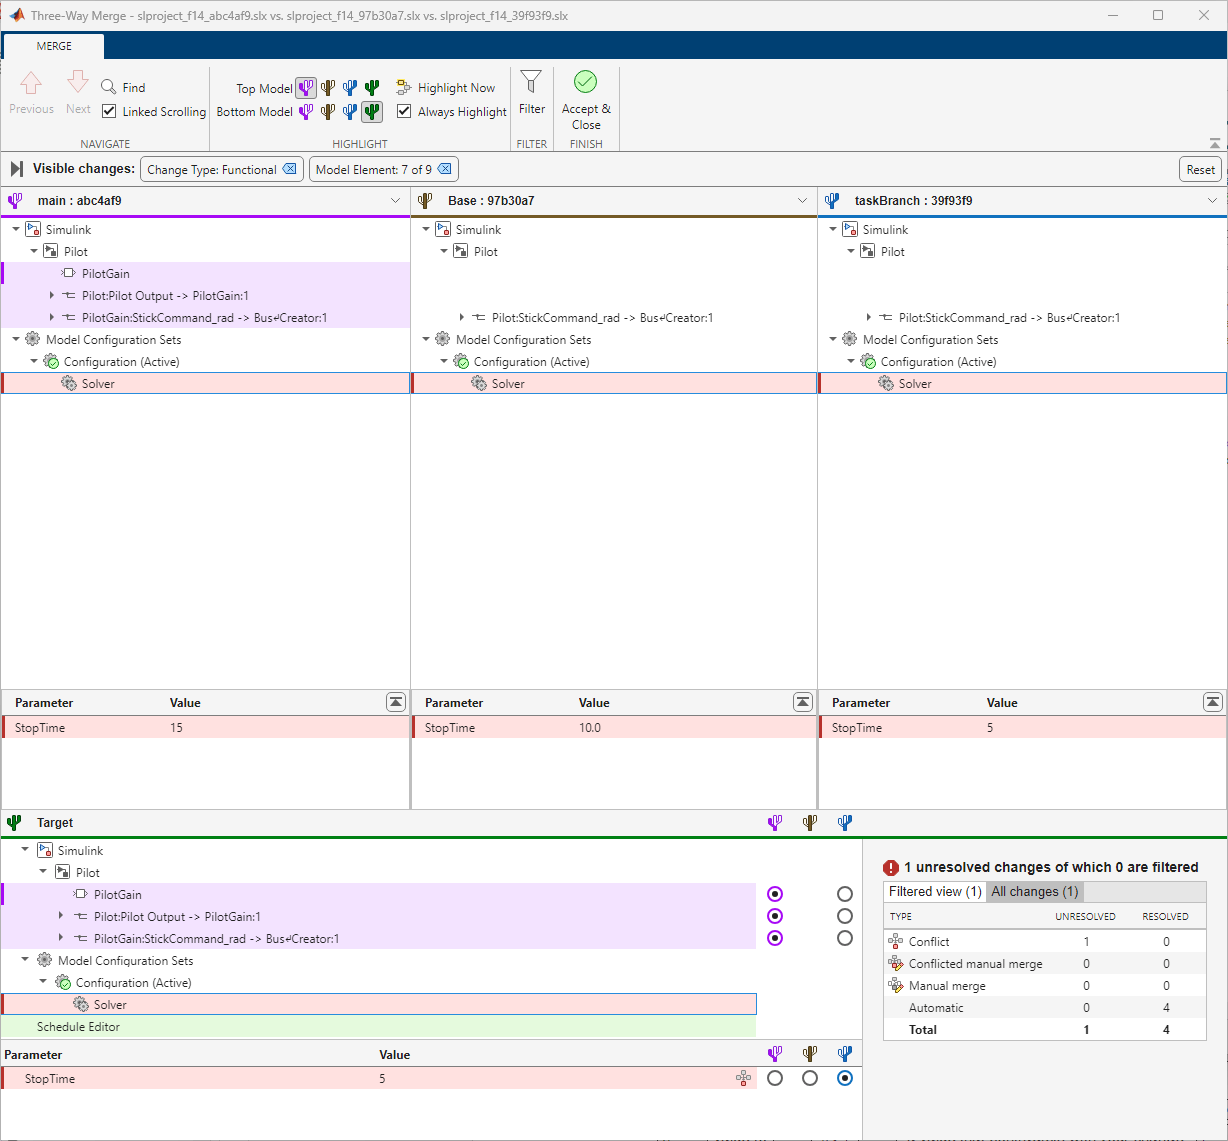This screenshot has width=1228, height=1141.
Task: Click the Conflict row in summary table
Action: pos(1045,941)
